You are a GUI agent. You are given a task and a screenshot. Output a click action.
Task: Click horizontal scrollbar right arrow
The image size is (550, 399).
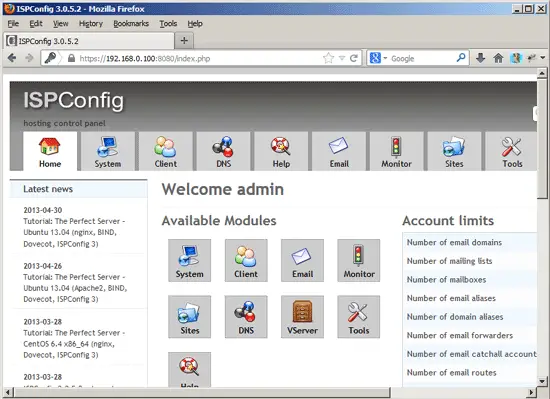click(x=531, y=392)
